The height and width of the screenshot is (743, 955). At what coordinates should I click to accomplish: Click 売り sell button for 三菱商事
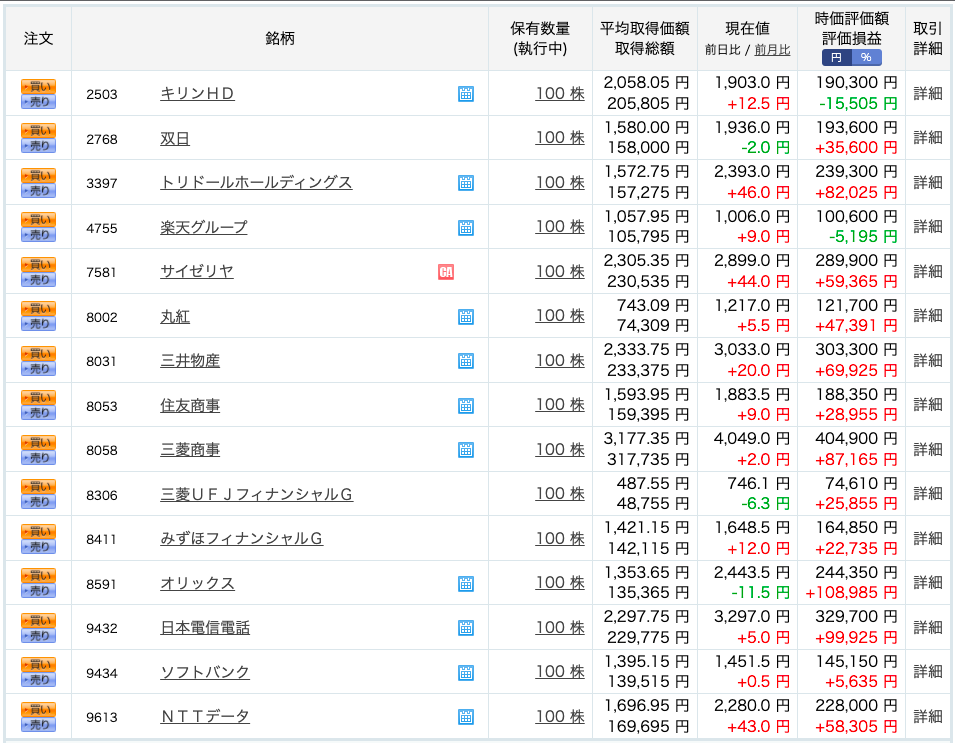pyautogui.click(x=38, y=457)
